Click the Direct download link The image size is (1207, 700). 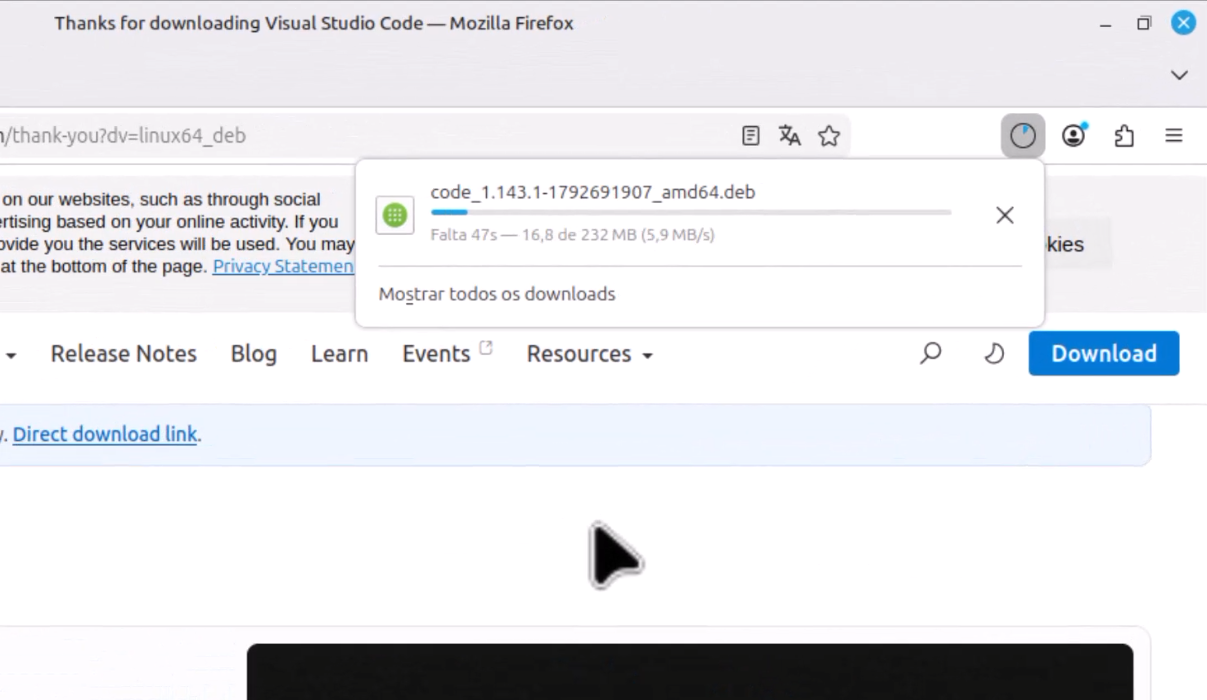(105, 434)
